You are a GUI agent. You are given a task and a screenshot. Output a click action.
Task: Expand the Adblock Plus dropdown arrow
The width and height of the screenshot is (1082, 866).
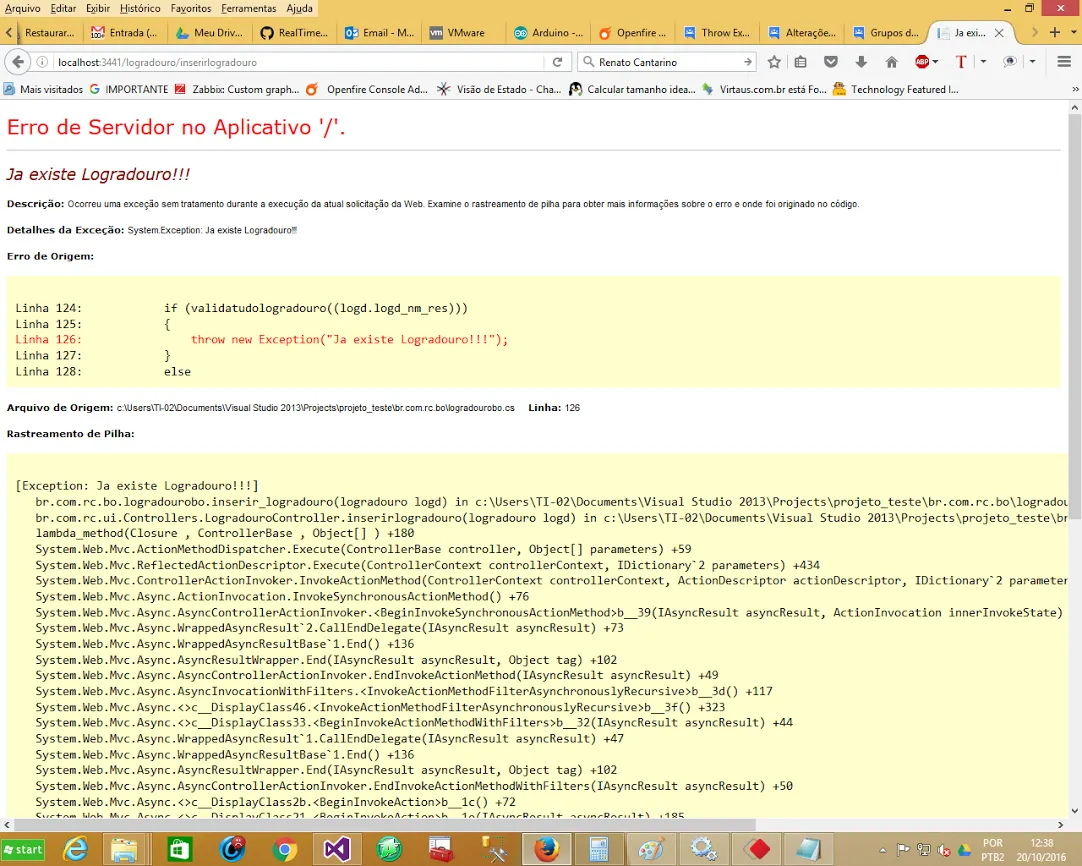click(x=936, y=62)
